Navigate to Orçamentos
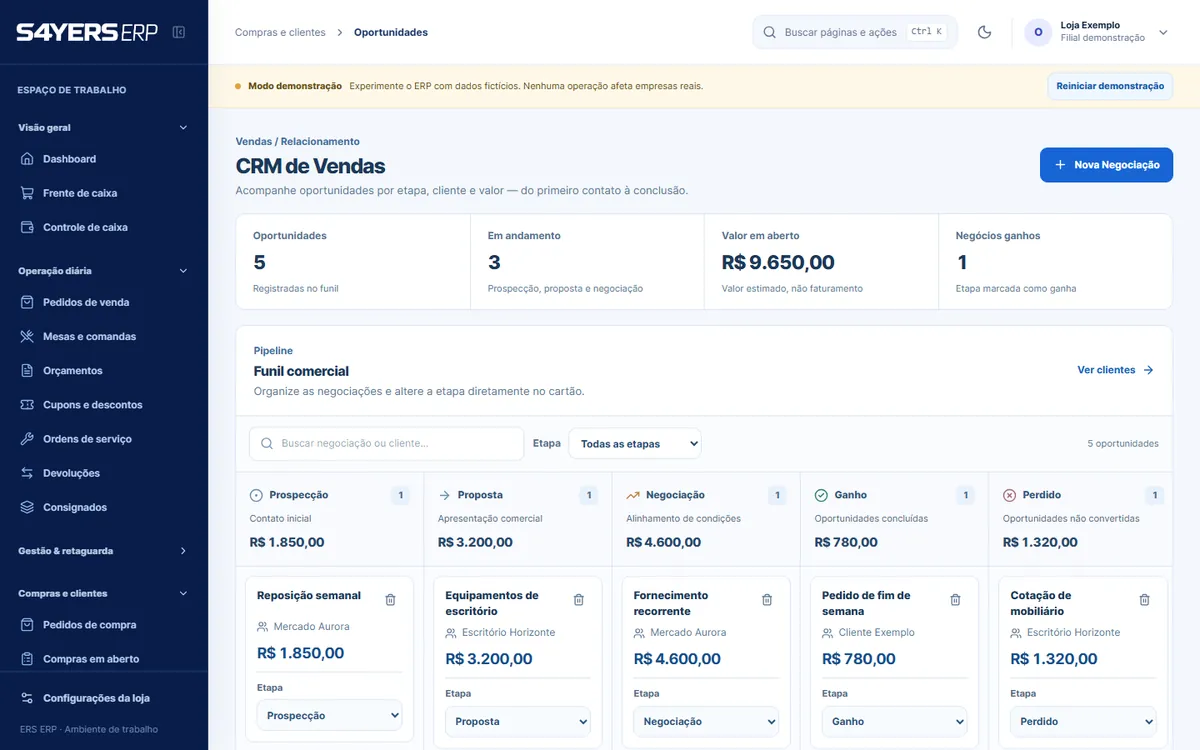 pyautogui.click(x=104, y=370)
